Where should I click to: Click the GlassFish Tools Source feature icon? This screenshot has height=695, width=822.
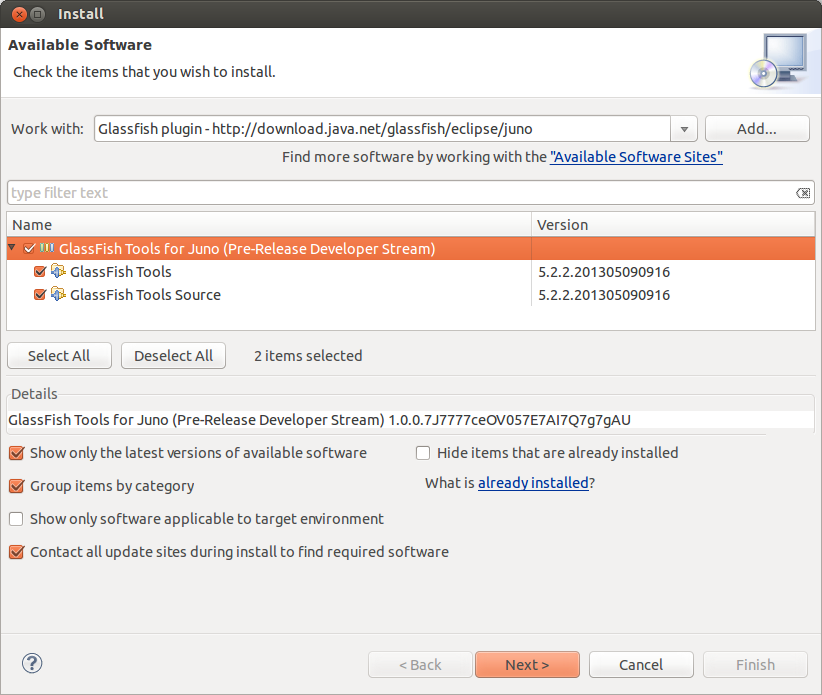pyautogui.click(x=58, y=295)
